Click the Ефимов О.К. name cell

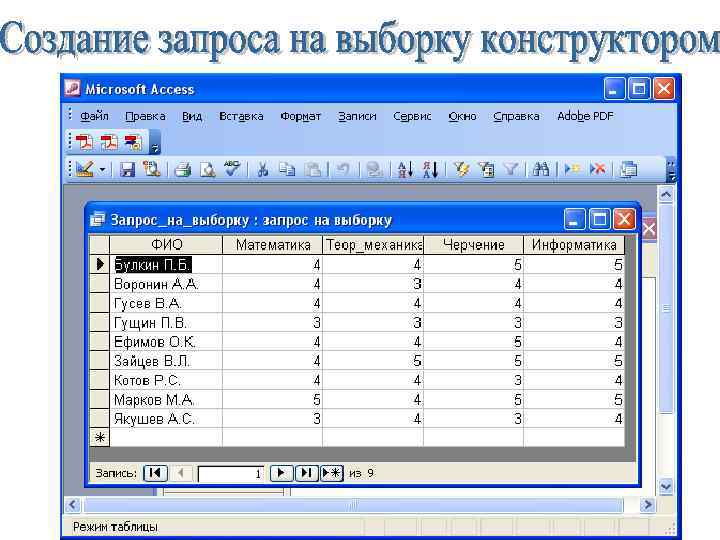click(x=166, y=342)
